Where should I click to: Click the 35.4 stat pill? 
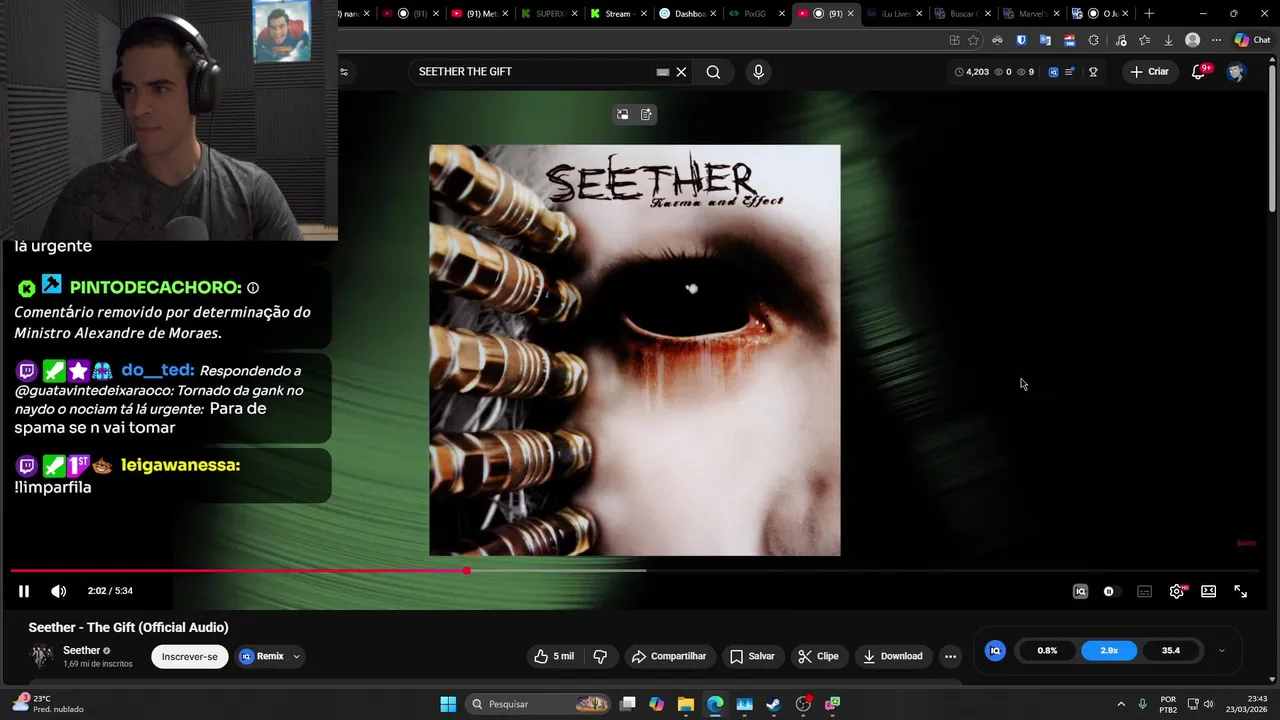point(1171,650)
